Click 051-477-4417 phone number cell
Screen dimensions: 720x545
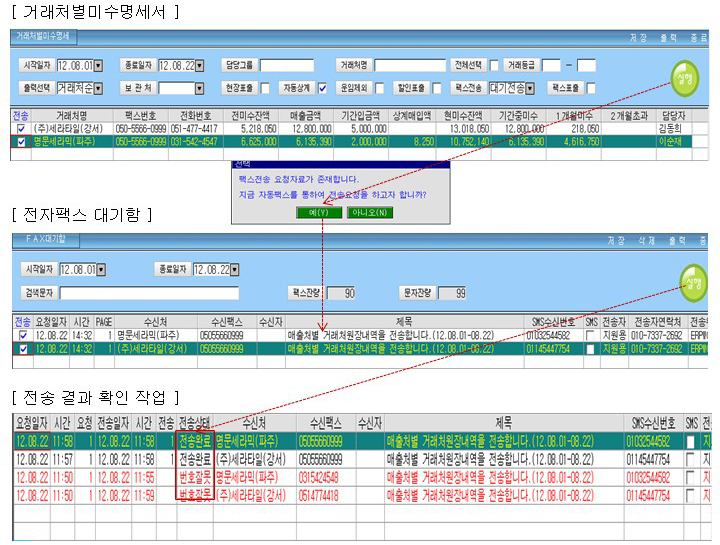pos(194,129)
